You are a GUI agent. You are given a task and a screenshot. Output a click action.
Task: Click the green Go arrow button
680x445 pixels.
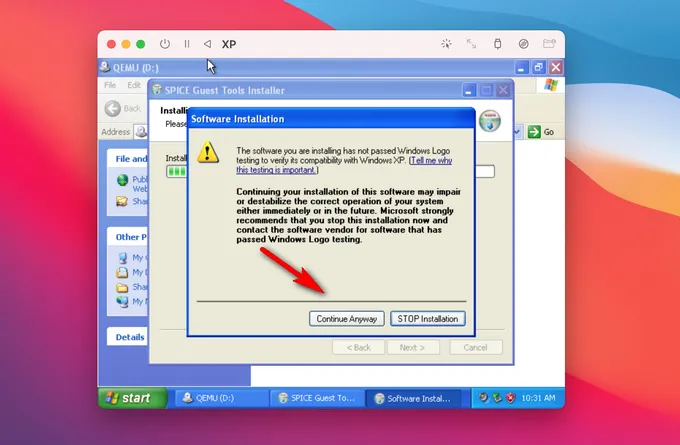pos(534,132)
